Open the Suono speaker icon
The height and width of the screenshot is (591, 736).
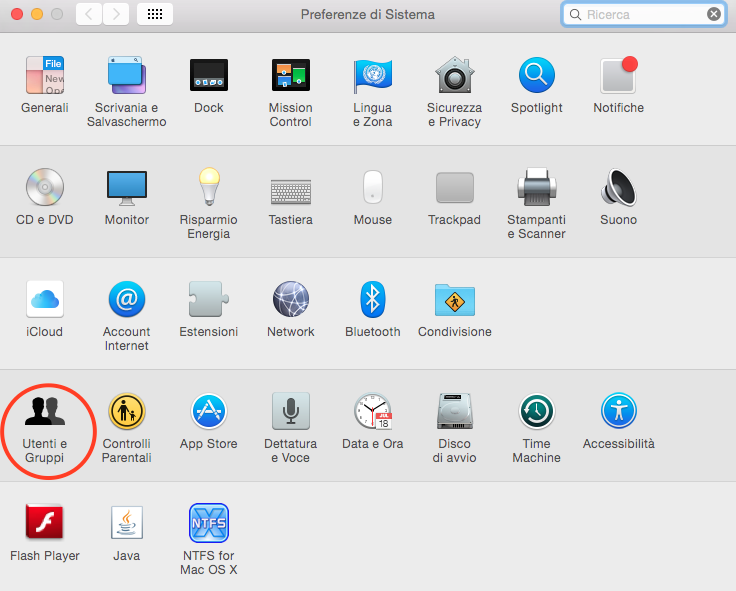[619, 187]
